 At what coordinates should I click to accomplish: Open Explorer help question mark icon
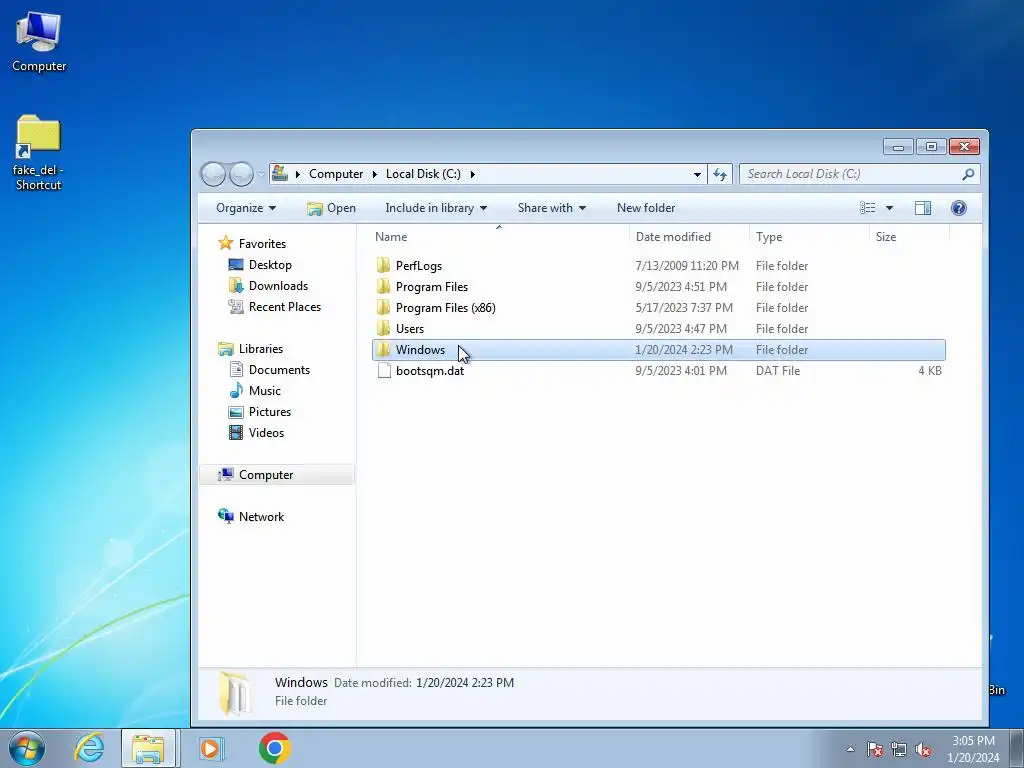click(958, 208)
